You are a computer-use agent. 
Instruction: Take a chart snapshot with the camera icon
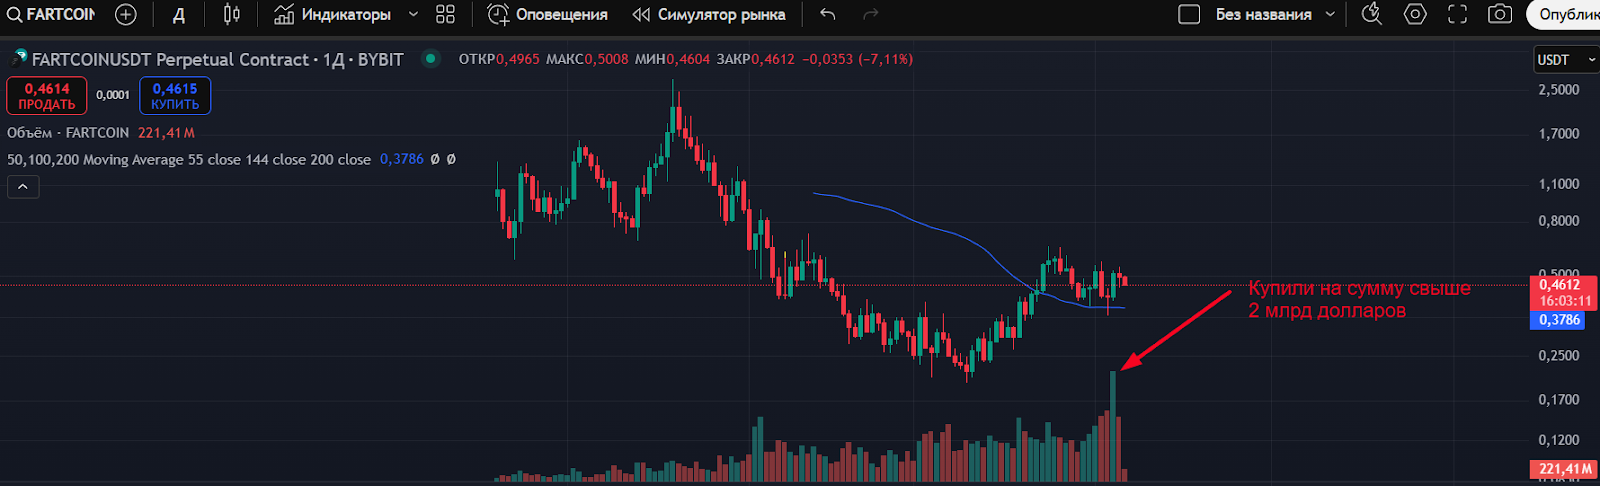[1500, 15]
